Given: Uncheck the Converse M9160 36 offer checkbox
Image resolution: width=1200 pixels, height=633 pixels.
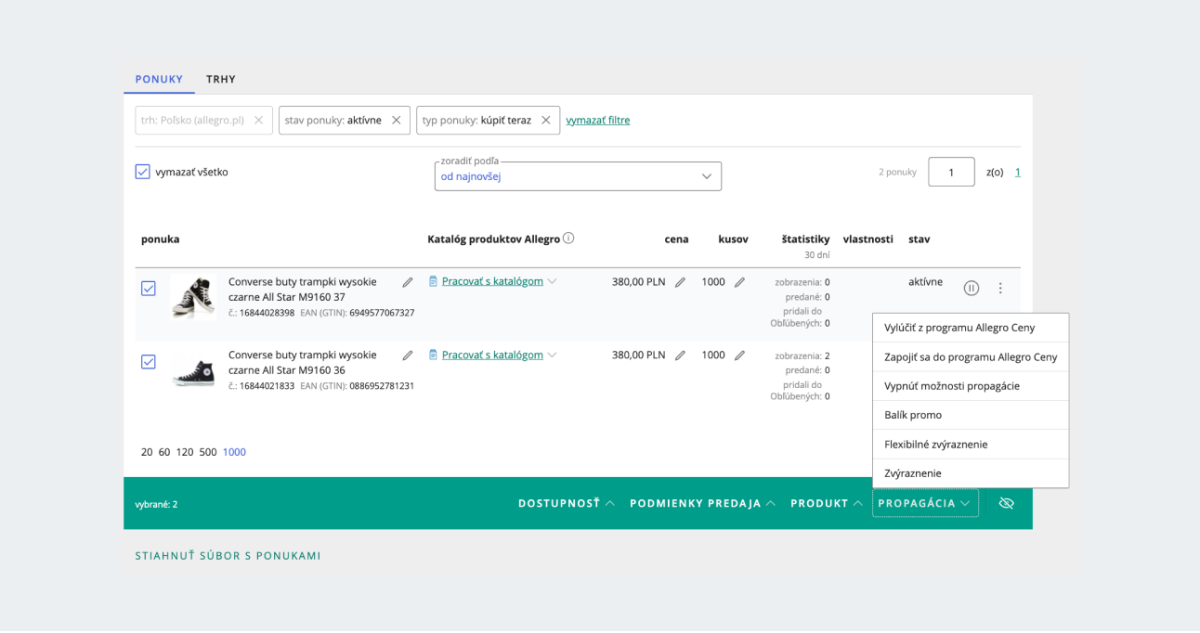Looking at the screenshot, I should [148, 362].
